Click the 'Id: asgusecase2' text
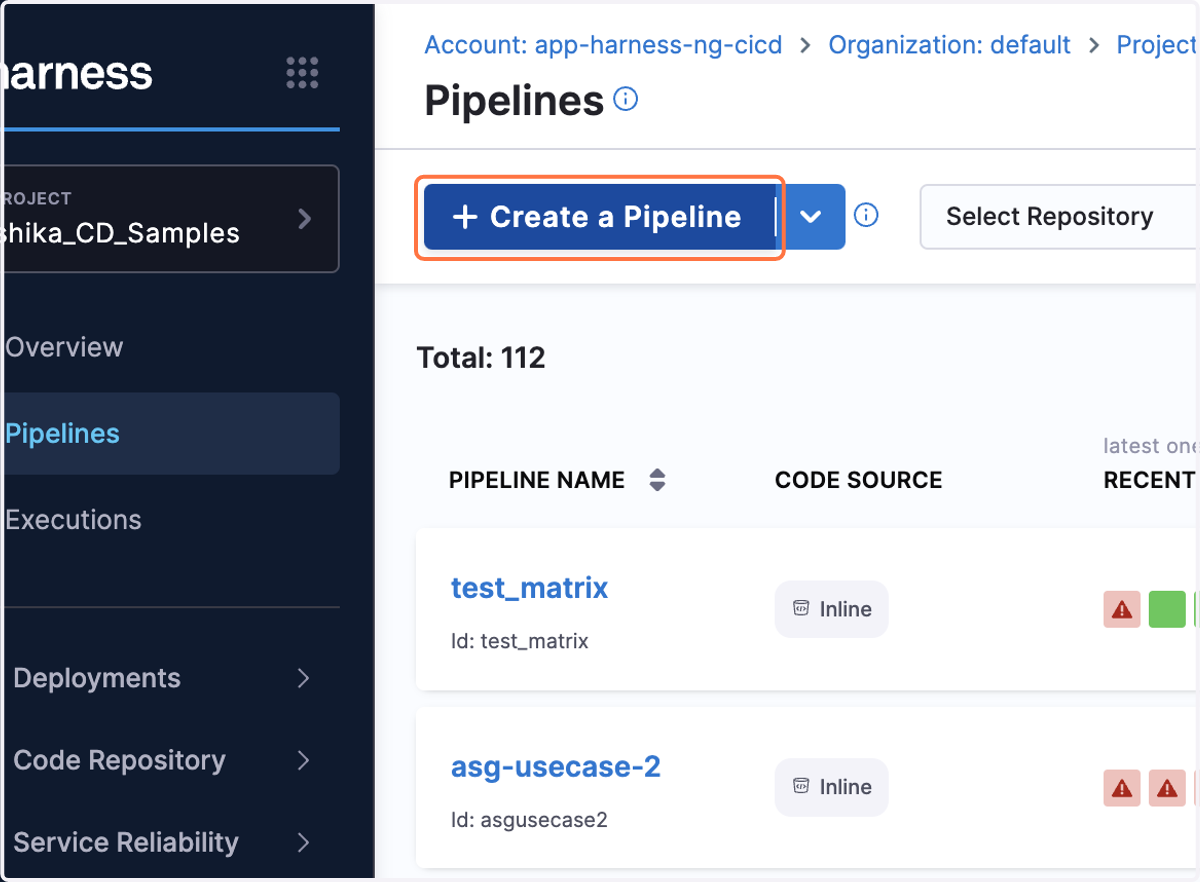 pos(529,820)
